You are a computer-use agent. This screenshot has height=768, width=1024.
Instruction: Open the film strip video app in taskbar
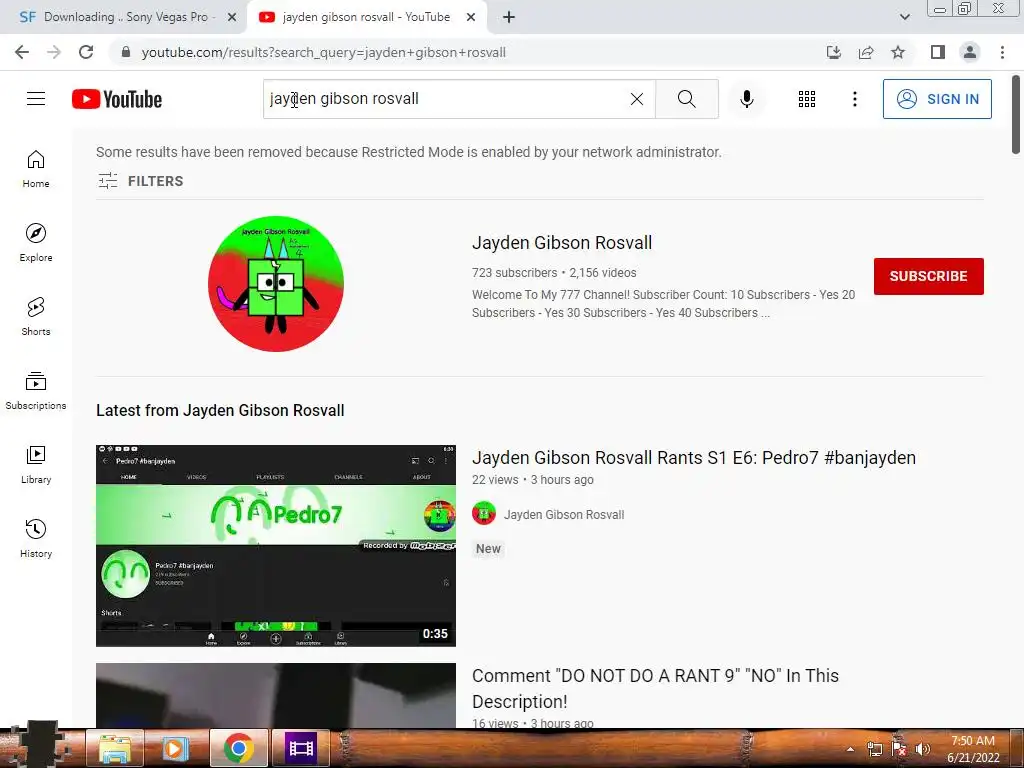tap(300, 748)
